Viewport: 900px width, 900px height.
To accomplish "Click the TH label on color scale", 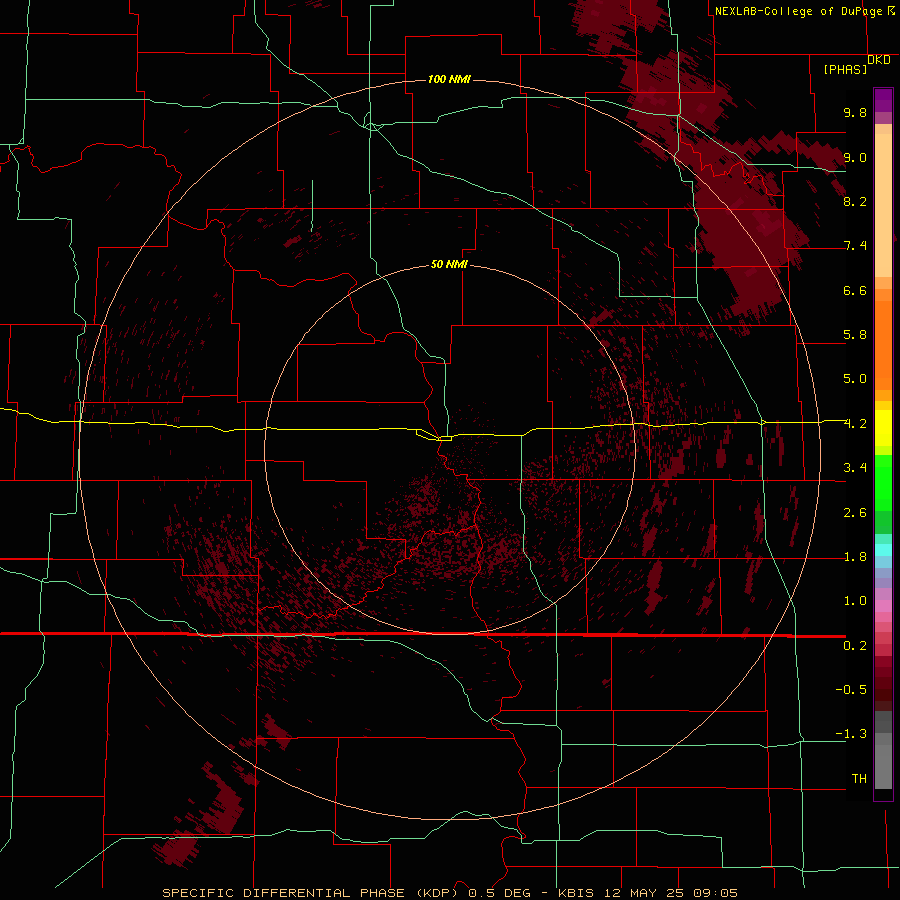I will 859,779.
